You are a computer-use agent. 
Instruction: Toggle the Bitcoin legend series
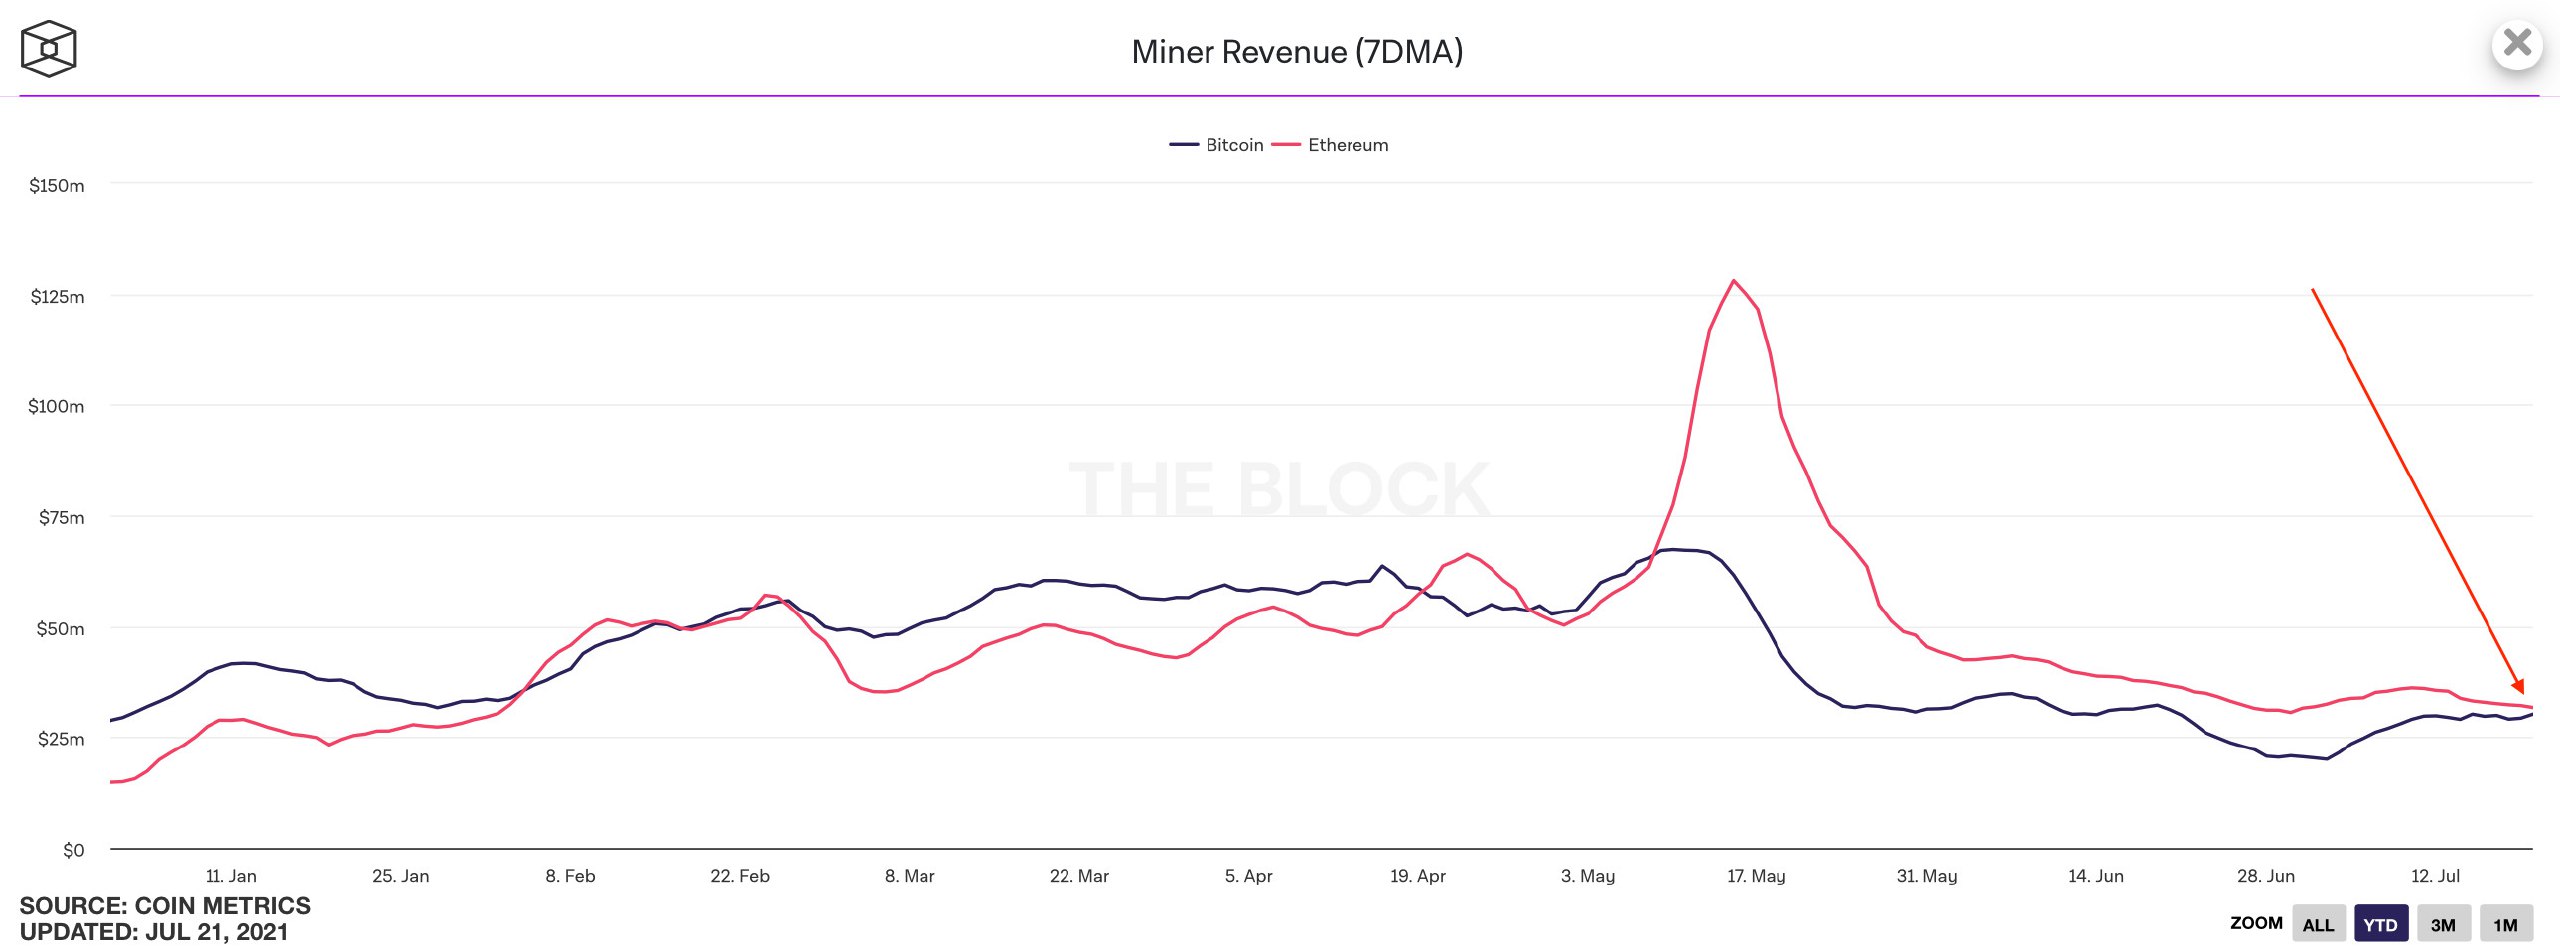coord(1217,145)
